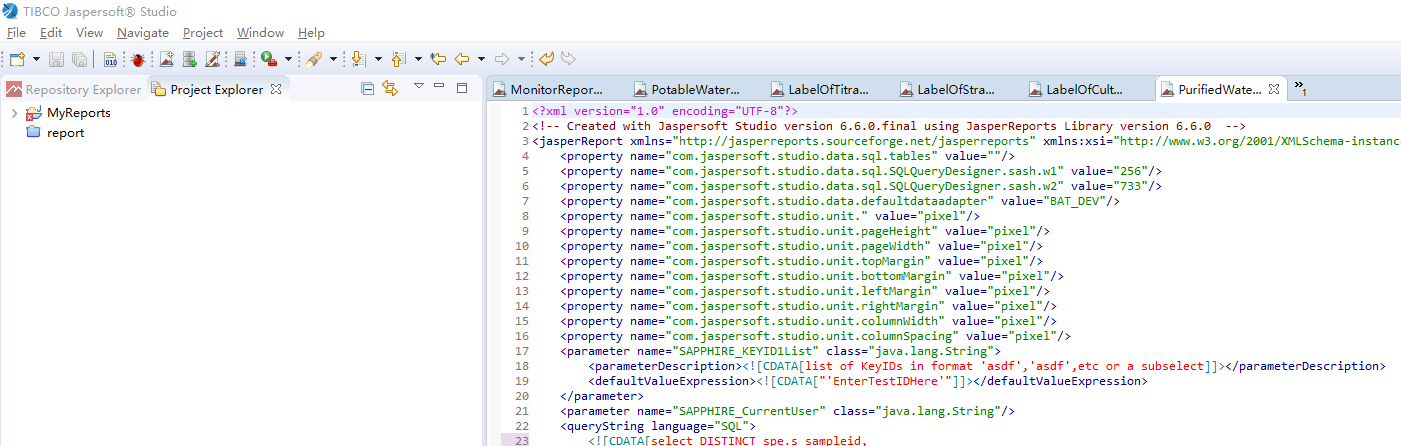
Task: Select the MyReports project
Action: point(79,113)
